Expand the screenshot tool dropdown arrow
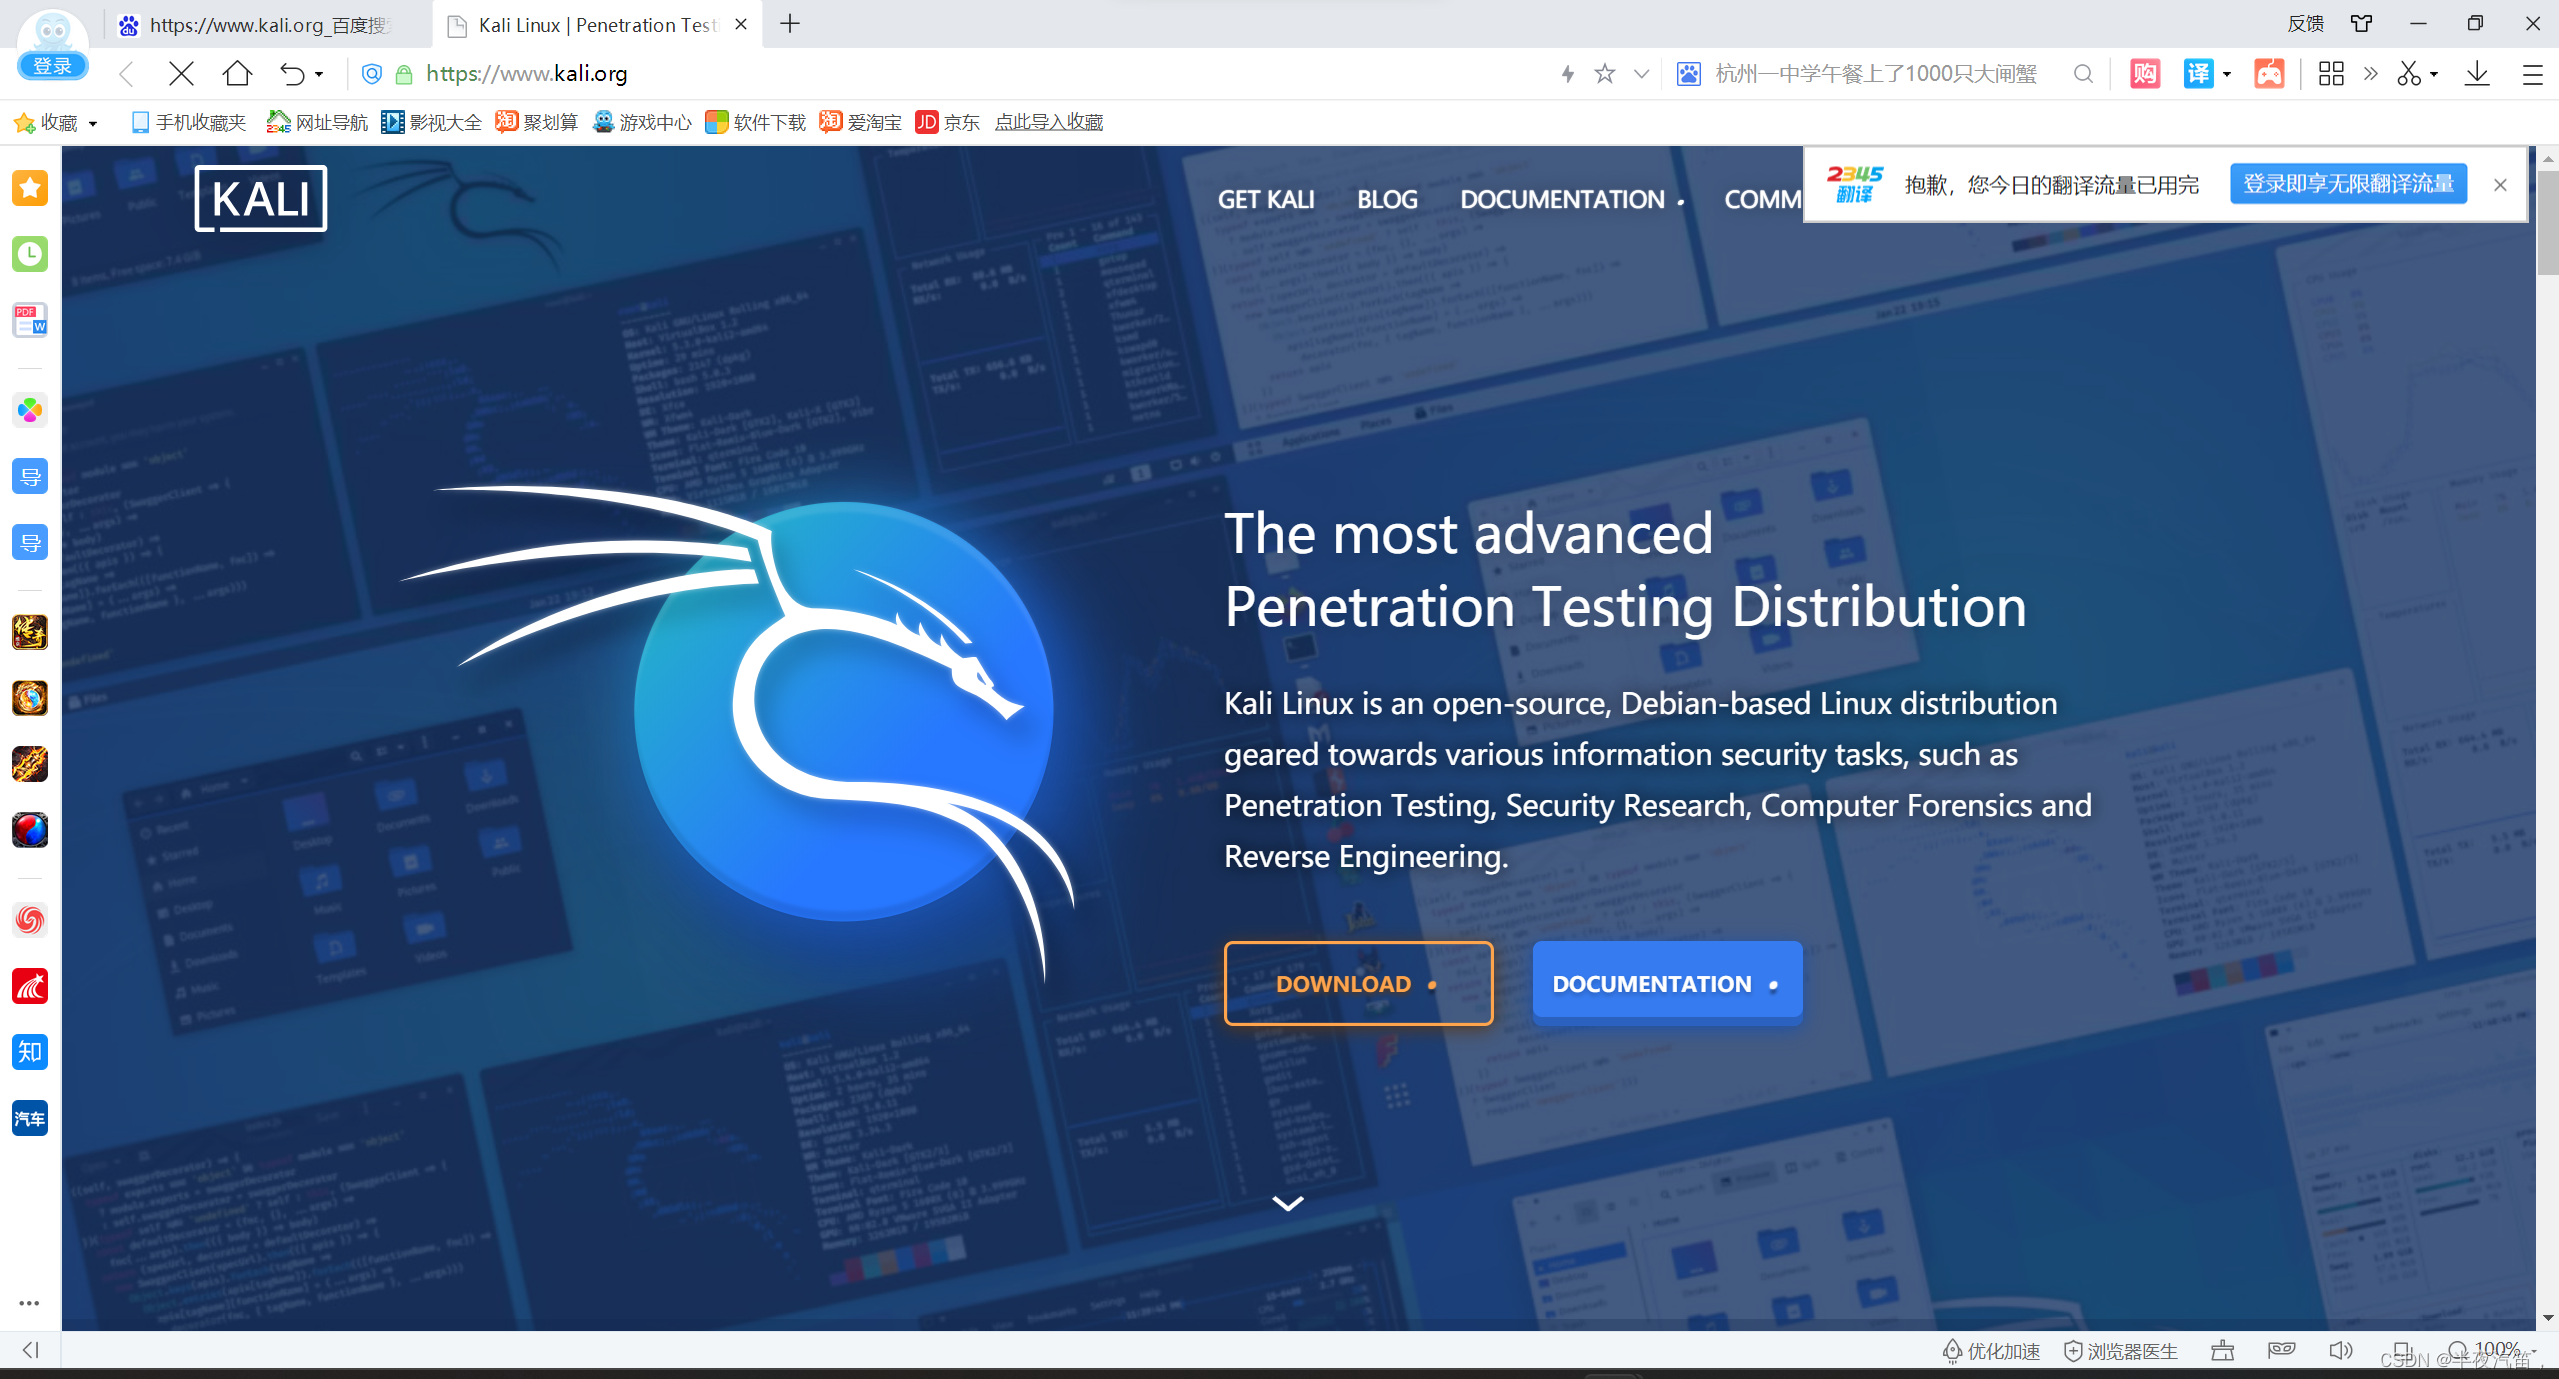 click(2433, 74)
